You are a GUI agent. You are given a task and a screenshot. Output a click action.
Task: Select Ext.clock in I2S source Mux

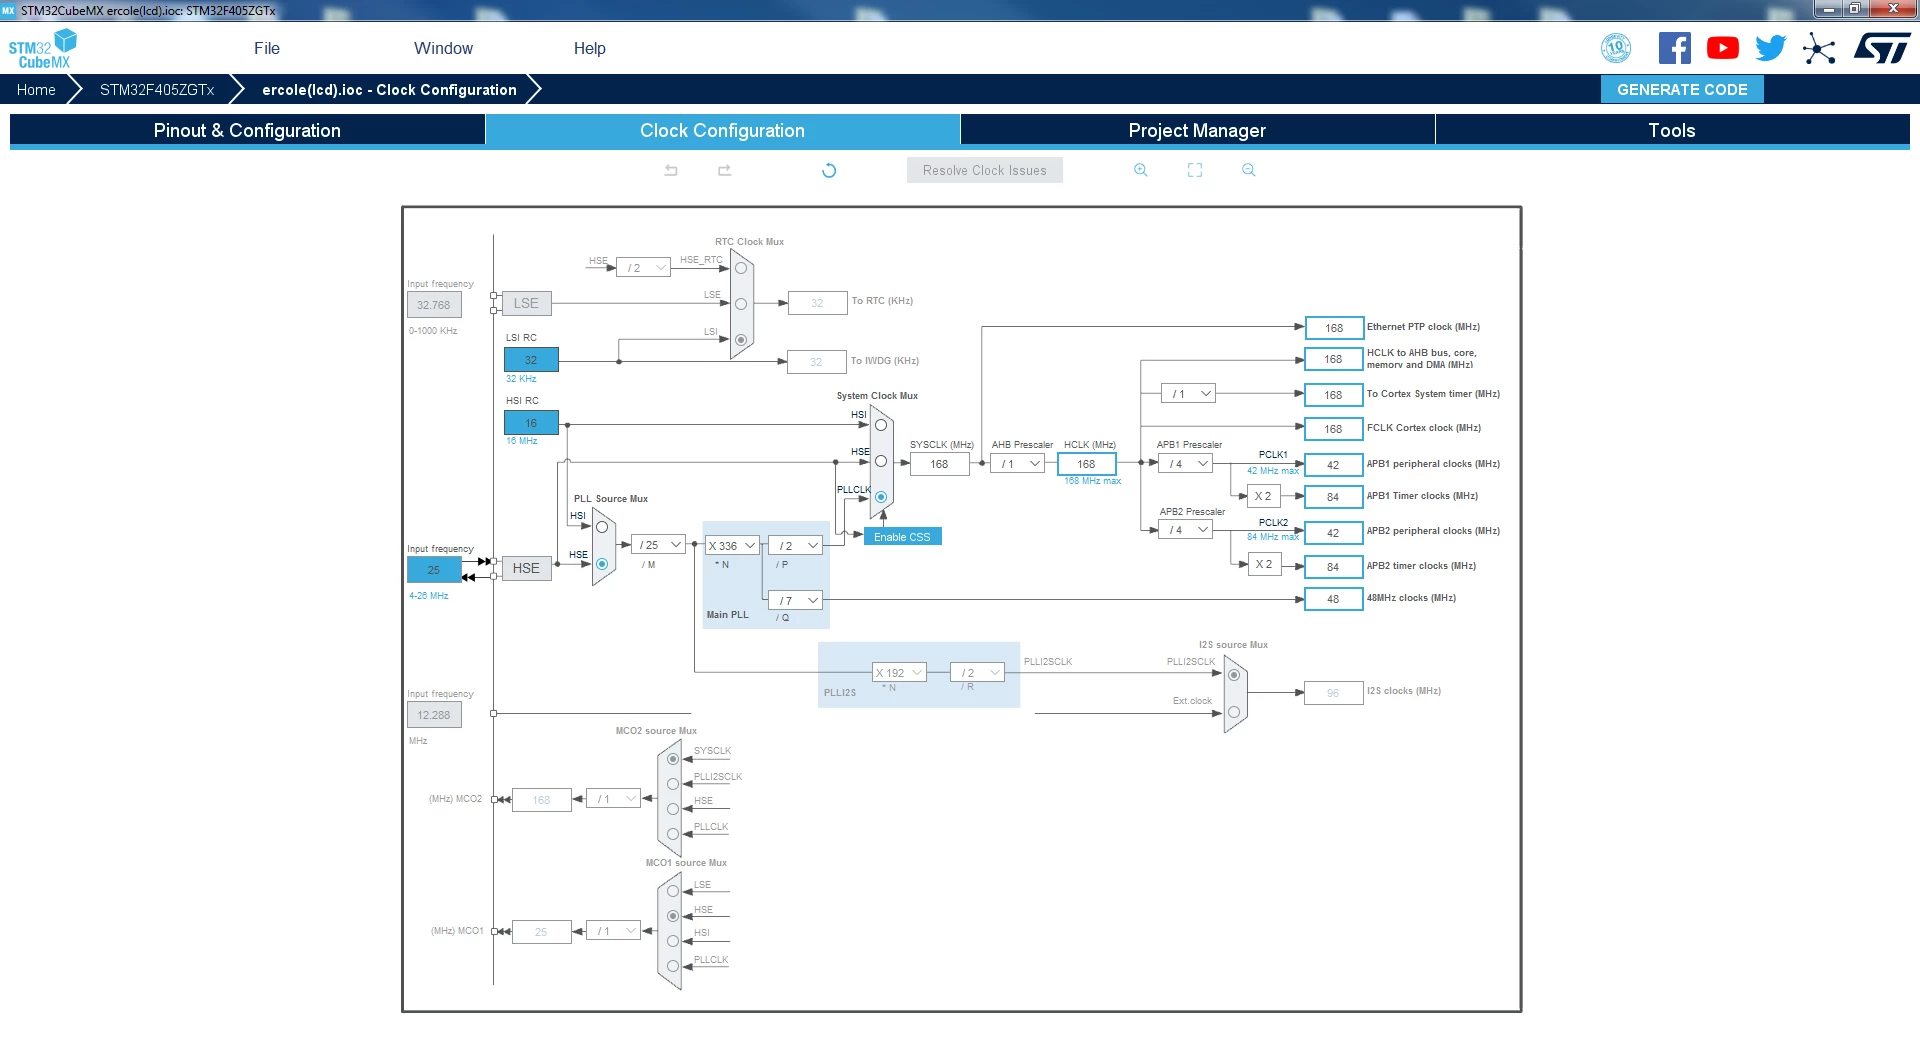pyautogui.click(x=1234, y=712)
